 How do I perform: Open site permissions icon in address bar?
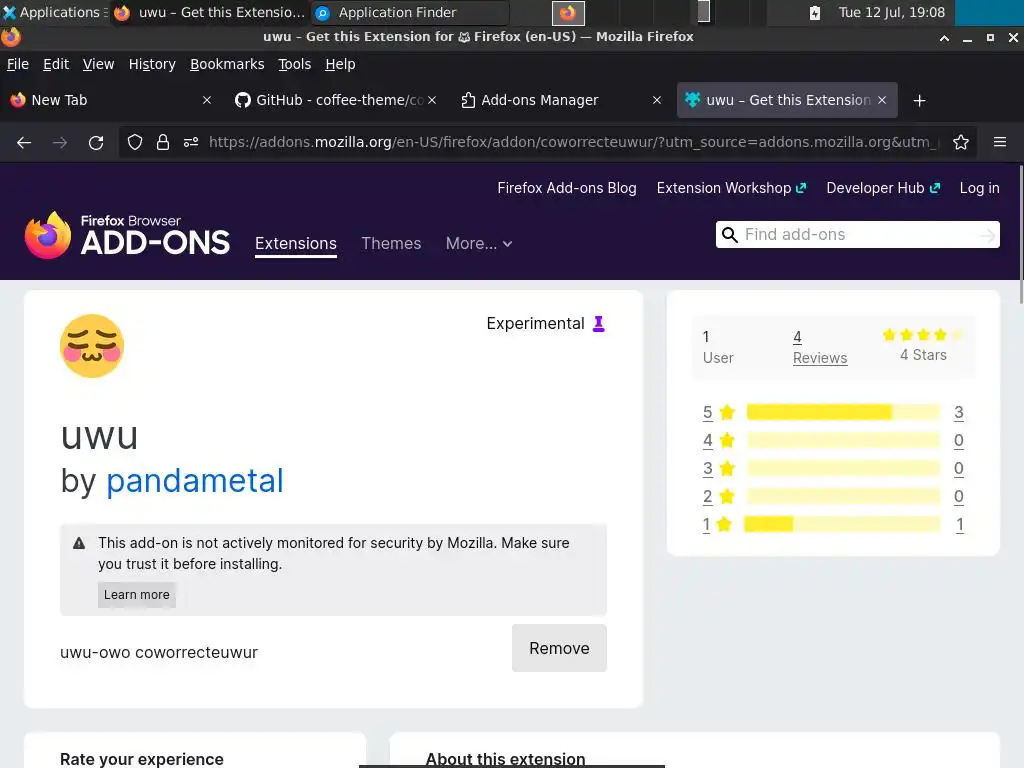(191, 142)
